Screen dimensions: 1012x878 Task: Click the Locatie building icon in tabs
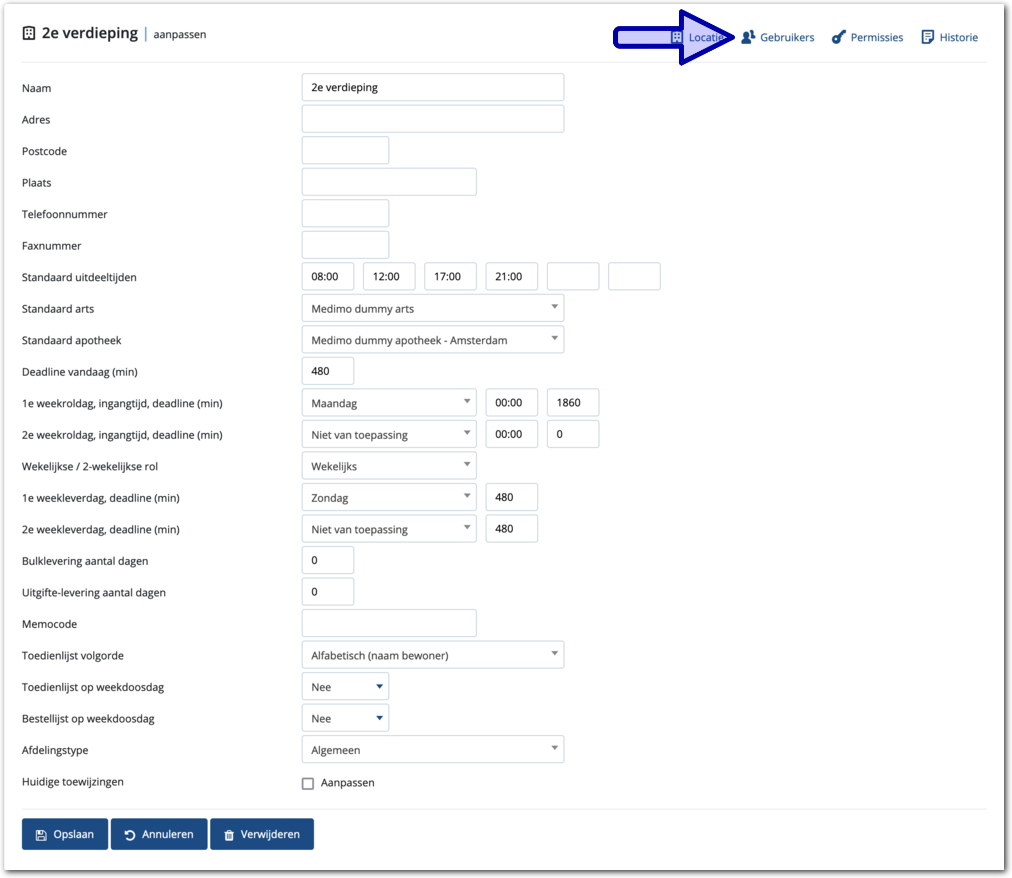pos(677,37)
